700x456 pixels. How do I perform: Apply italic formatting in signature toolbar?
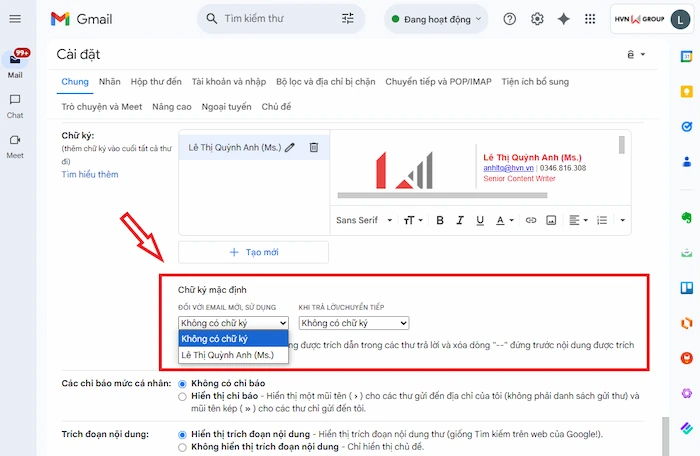click(461, 219)
